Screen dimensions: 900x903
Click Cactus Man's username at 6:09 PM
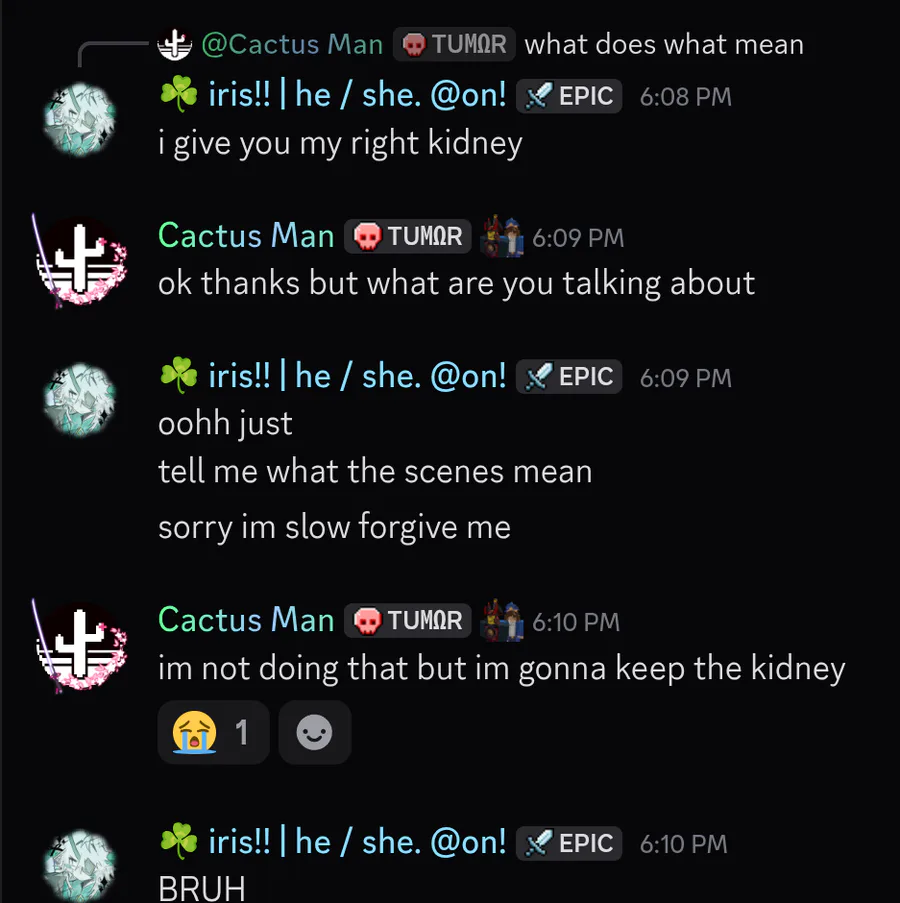point(246,236)
